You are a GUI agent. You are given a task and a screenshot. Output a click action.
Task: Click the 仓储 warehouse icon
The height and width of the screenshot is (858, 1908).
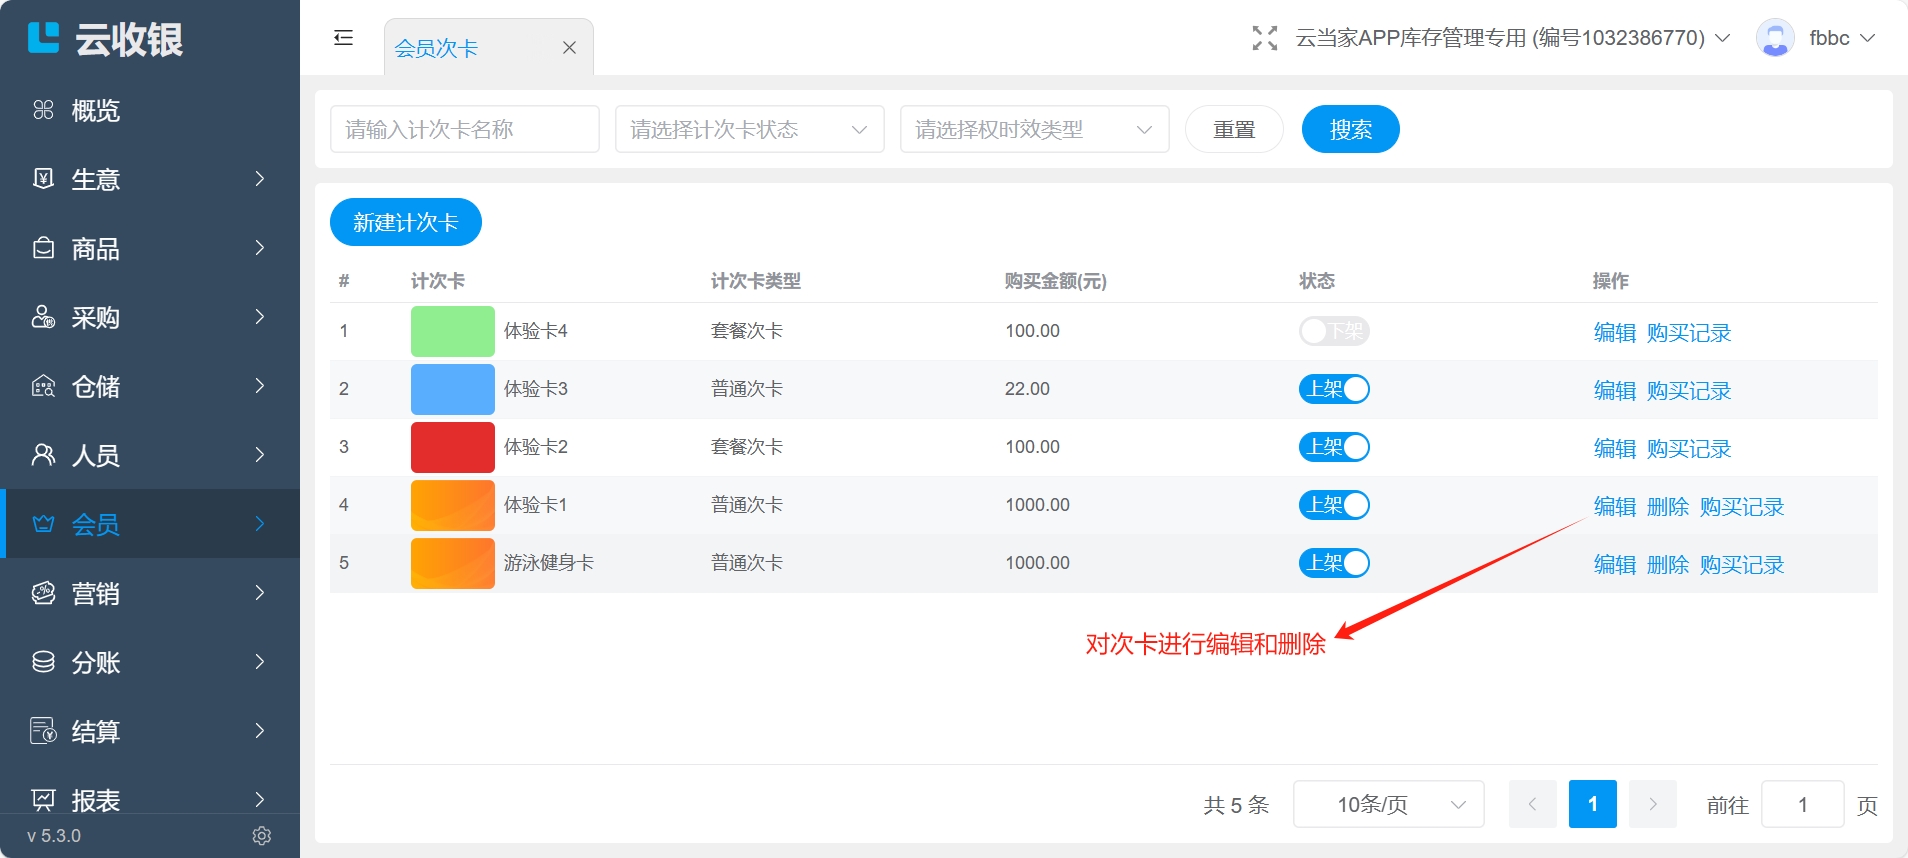click(x=43, y=386)
